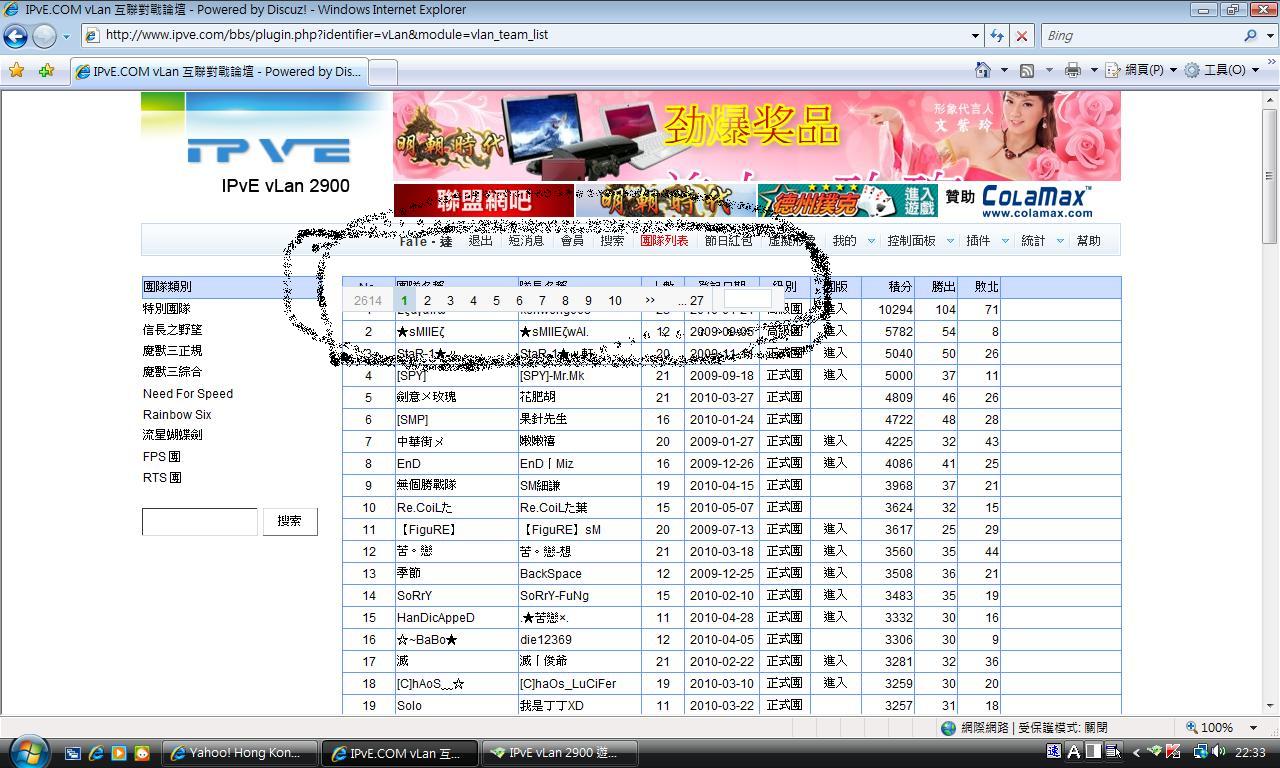Click the Refresh page icon
Screen dimensions: 1280x768
click(997, 35)
